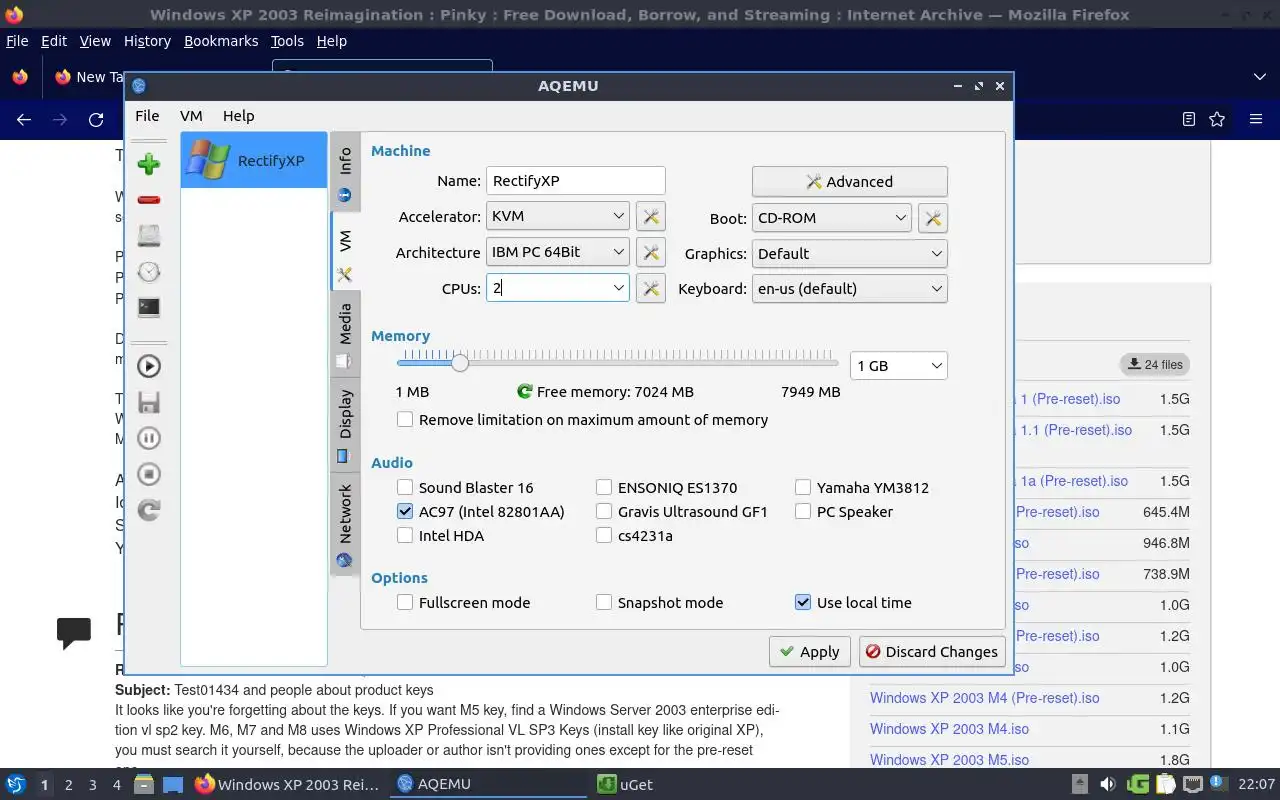
Task: Open the start menu icon on taskbar
Action: coord(16,784)
